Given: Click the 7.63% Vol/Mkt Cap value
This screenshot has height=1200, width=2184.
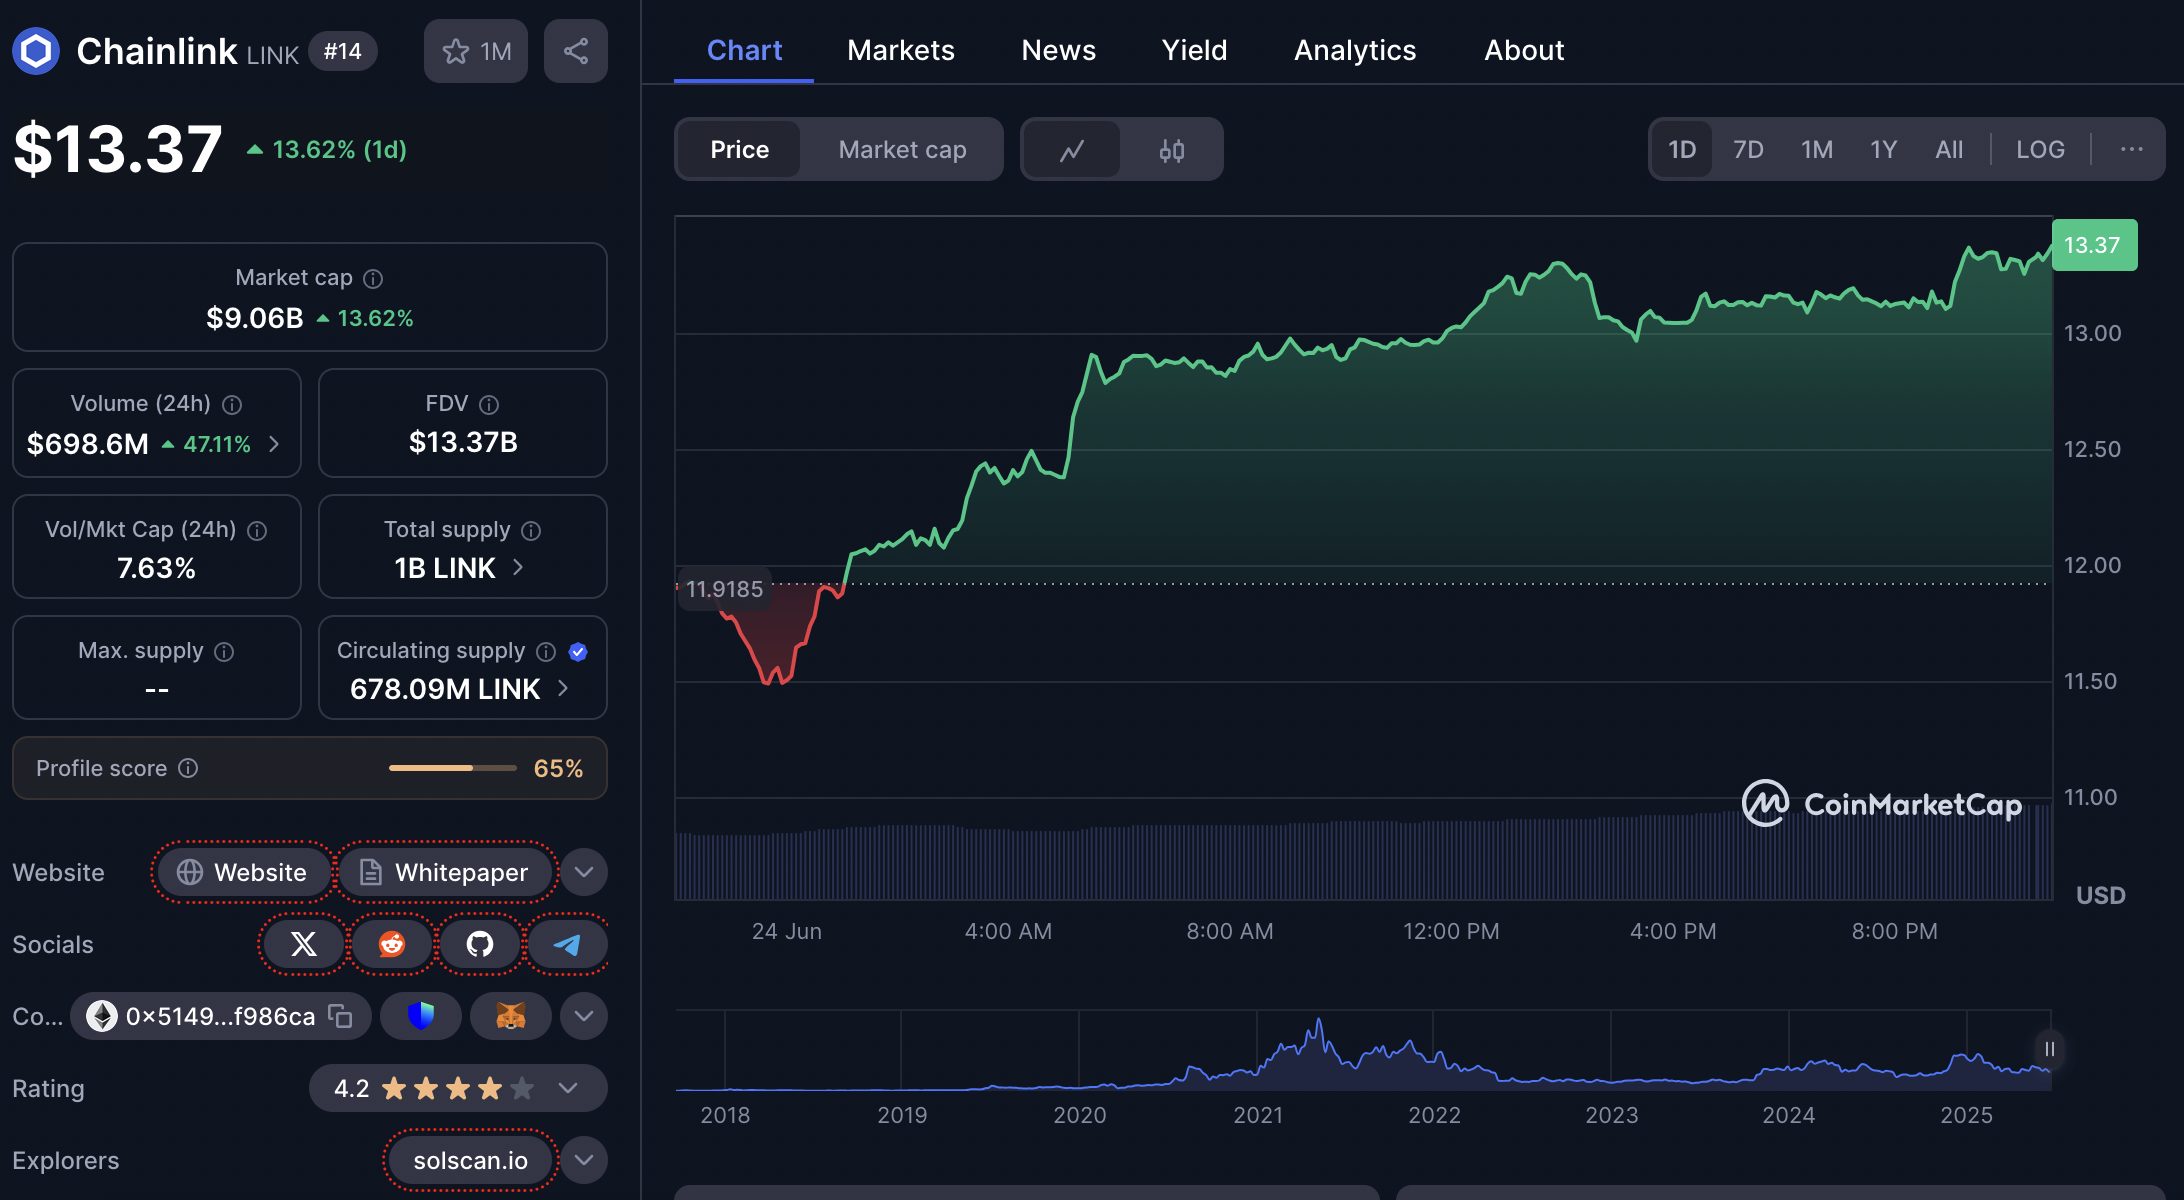Looking at the screenshot, I should tap(156, 568).
